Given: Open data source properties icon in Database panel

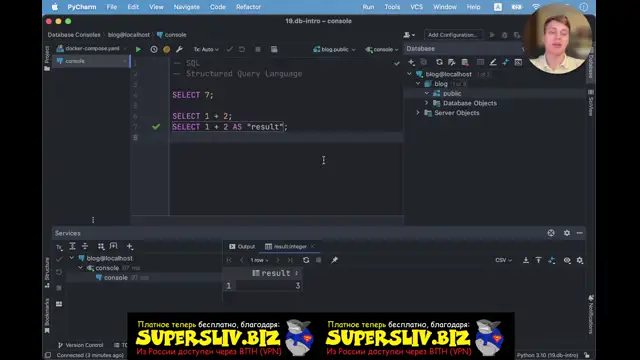Looking at the screenshot, I should (451, 62).
